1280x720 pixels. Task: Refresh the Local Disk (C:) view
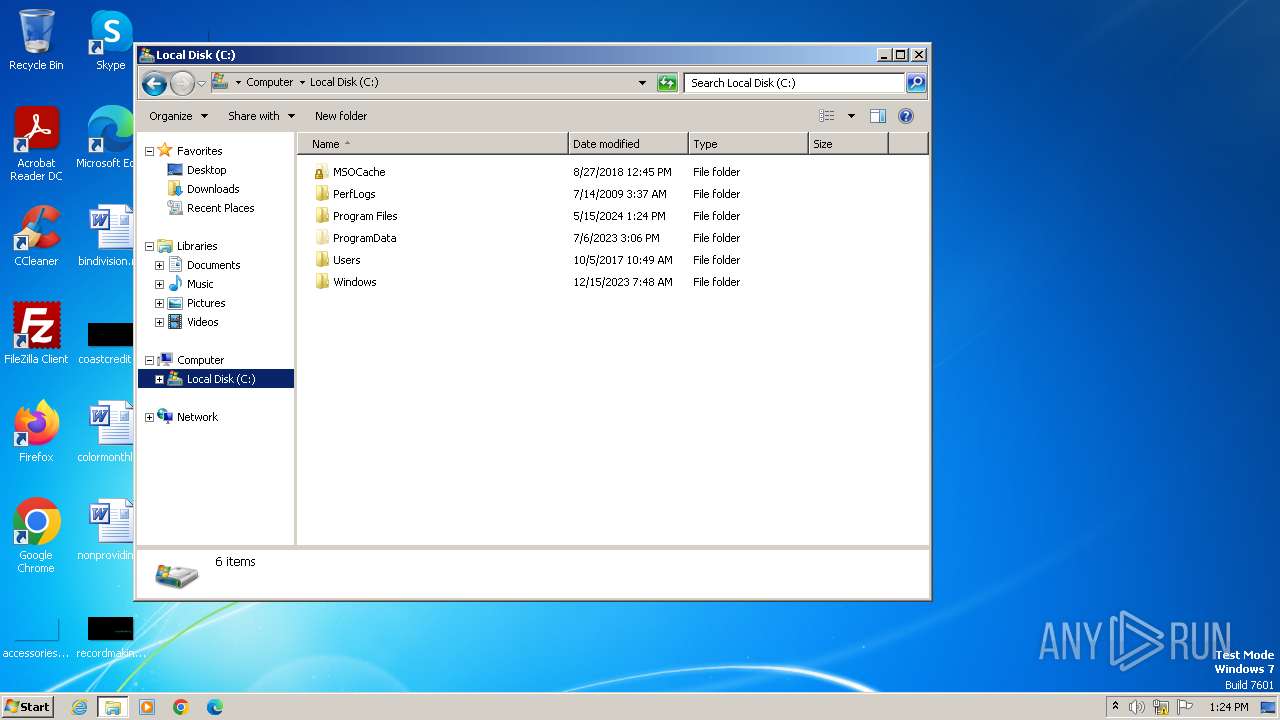point(667,83)
